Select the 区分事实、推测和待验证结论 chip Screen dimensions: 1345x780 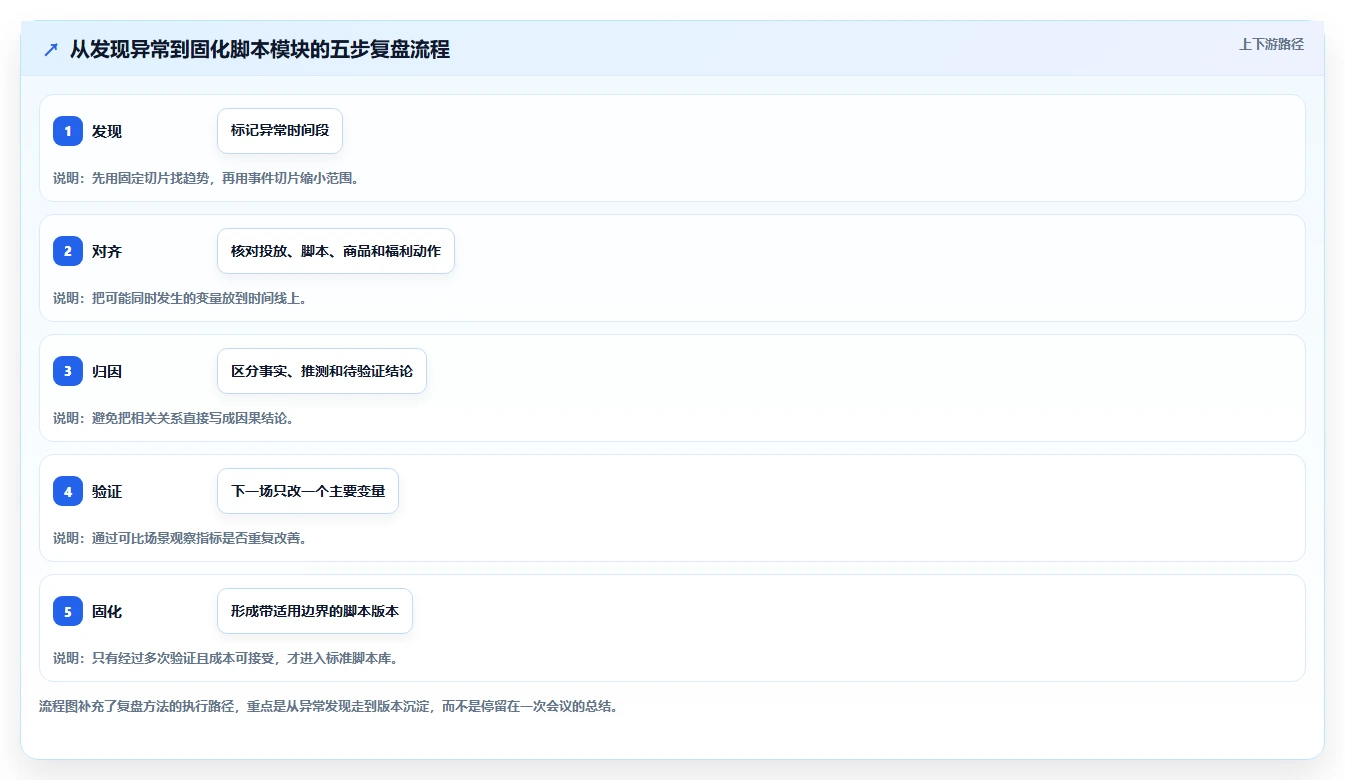pos(322,371)
